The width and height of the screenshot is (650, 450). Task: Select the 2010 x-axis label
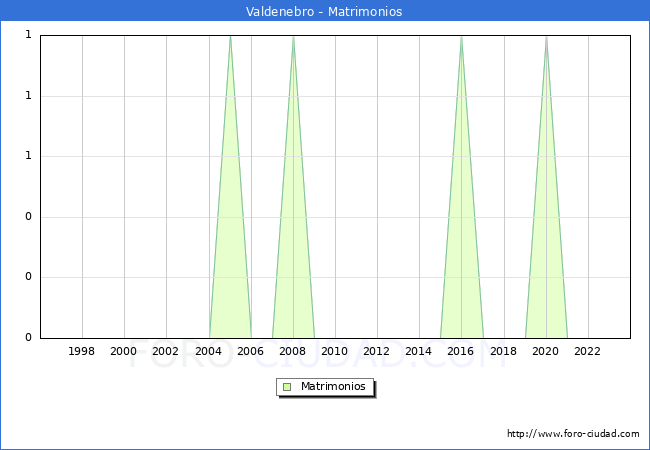tap(335, 351)
